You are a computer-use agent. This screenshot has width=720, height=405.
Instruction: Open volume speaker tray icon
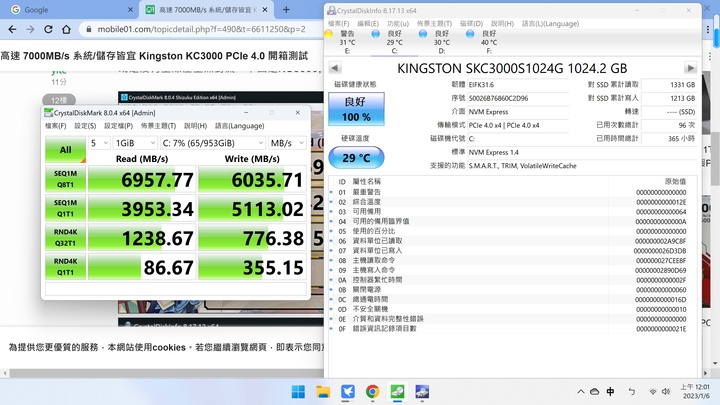[666, 392]
